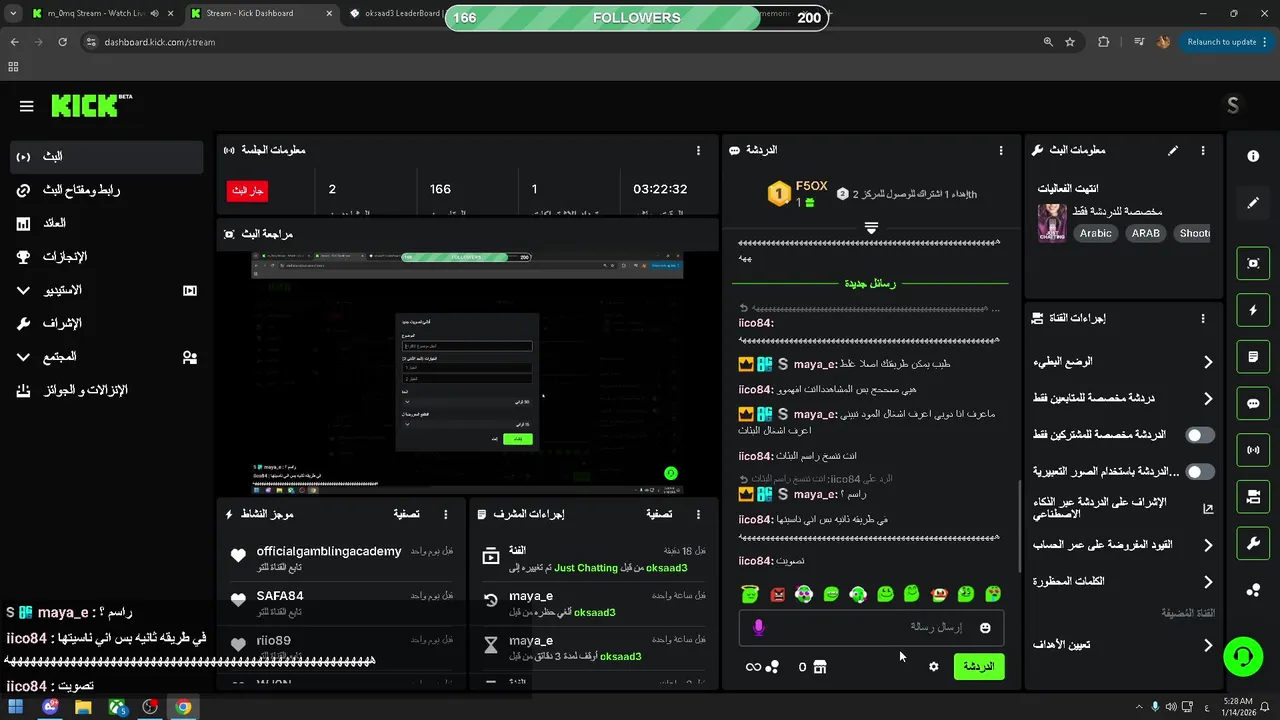Open chat settings gear next to send button
The image size is (1280, 720).
tap(934, 666)
